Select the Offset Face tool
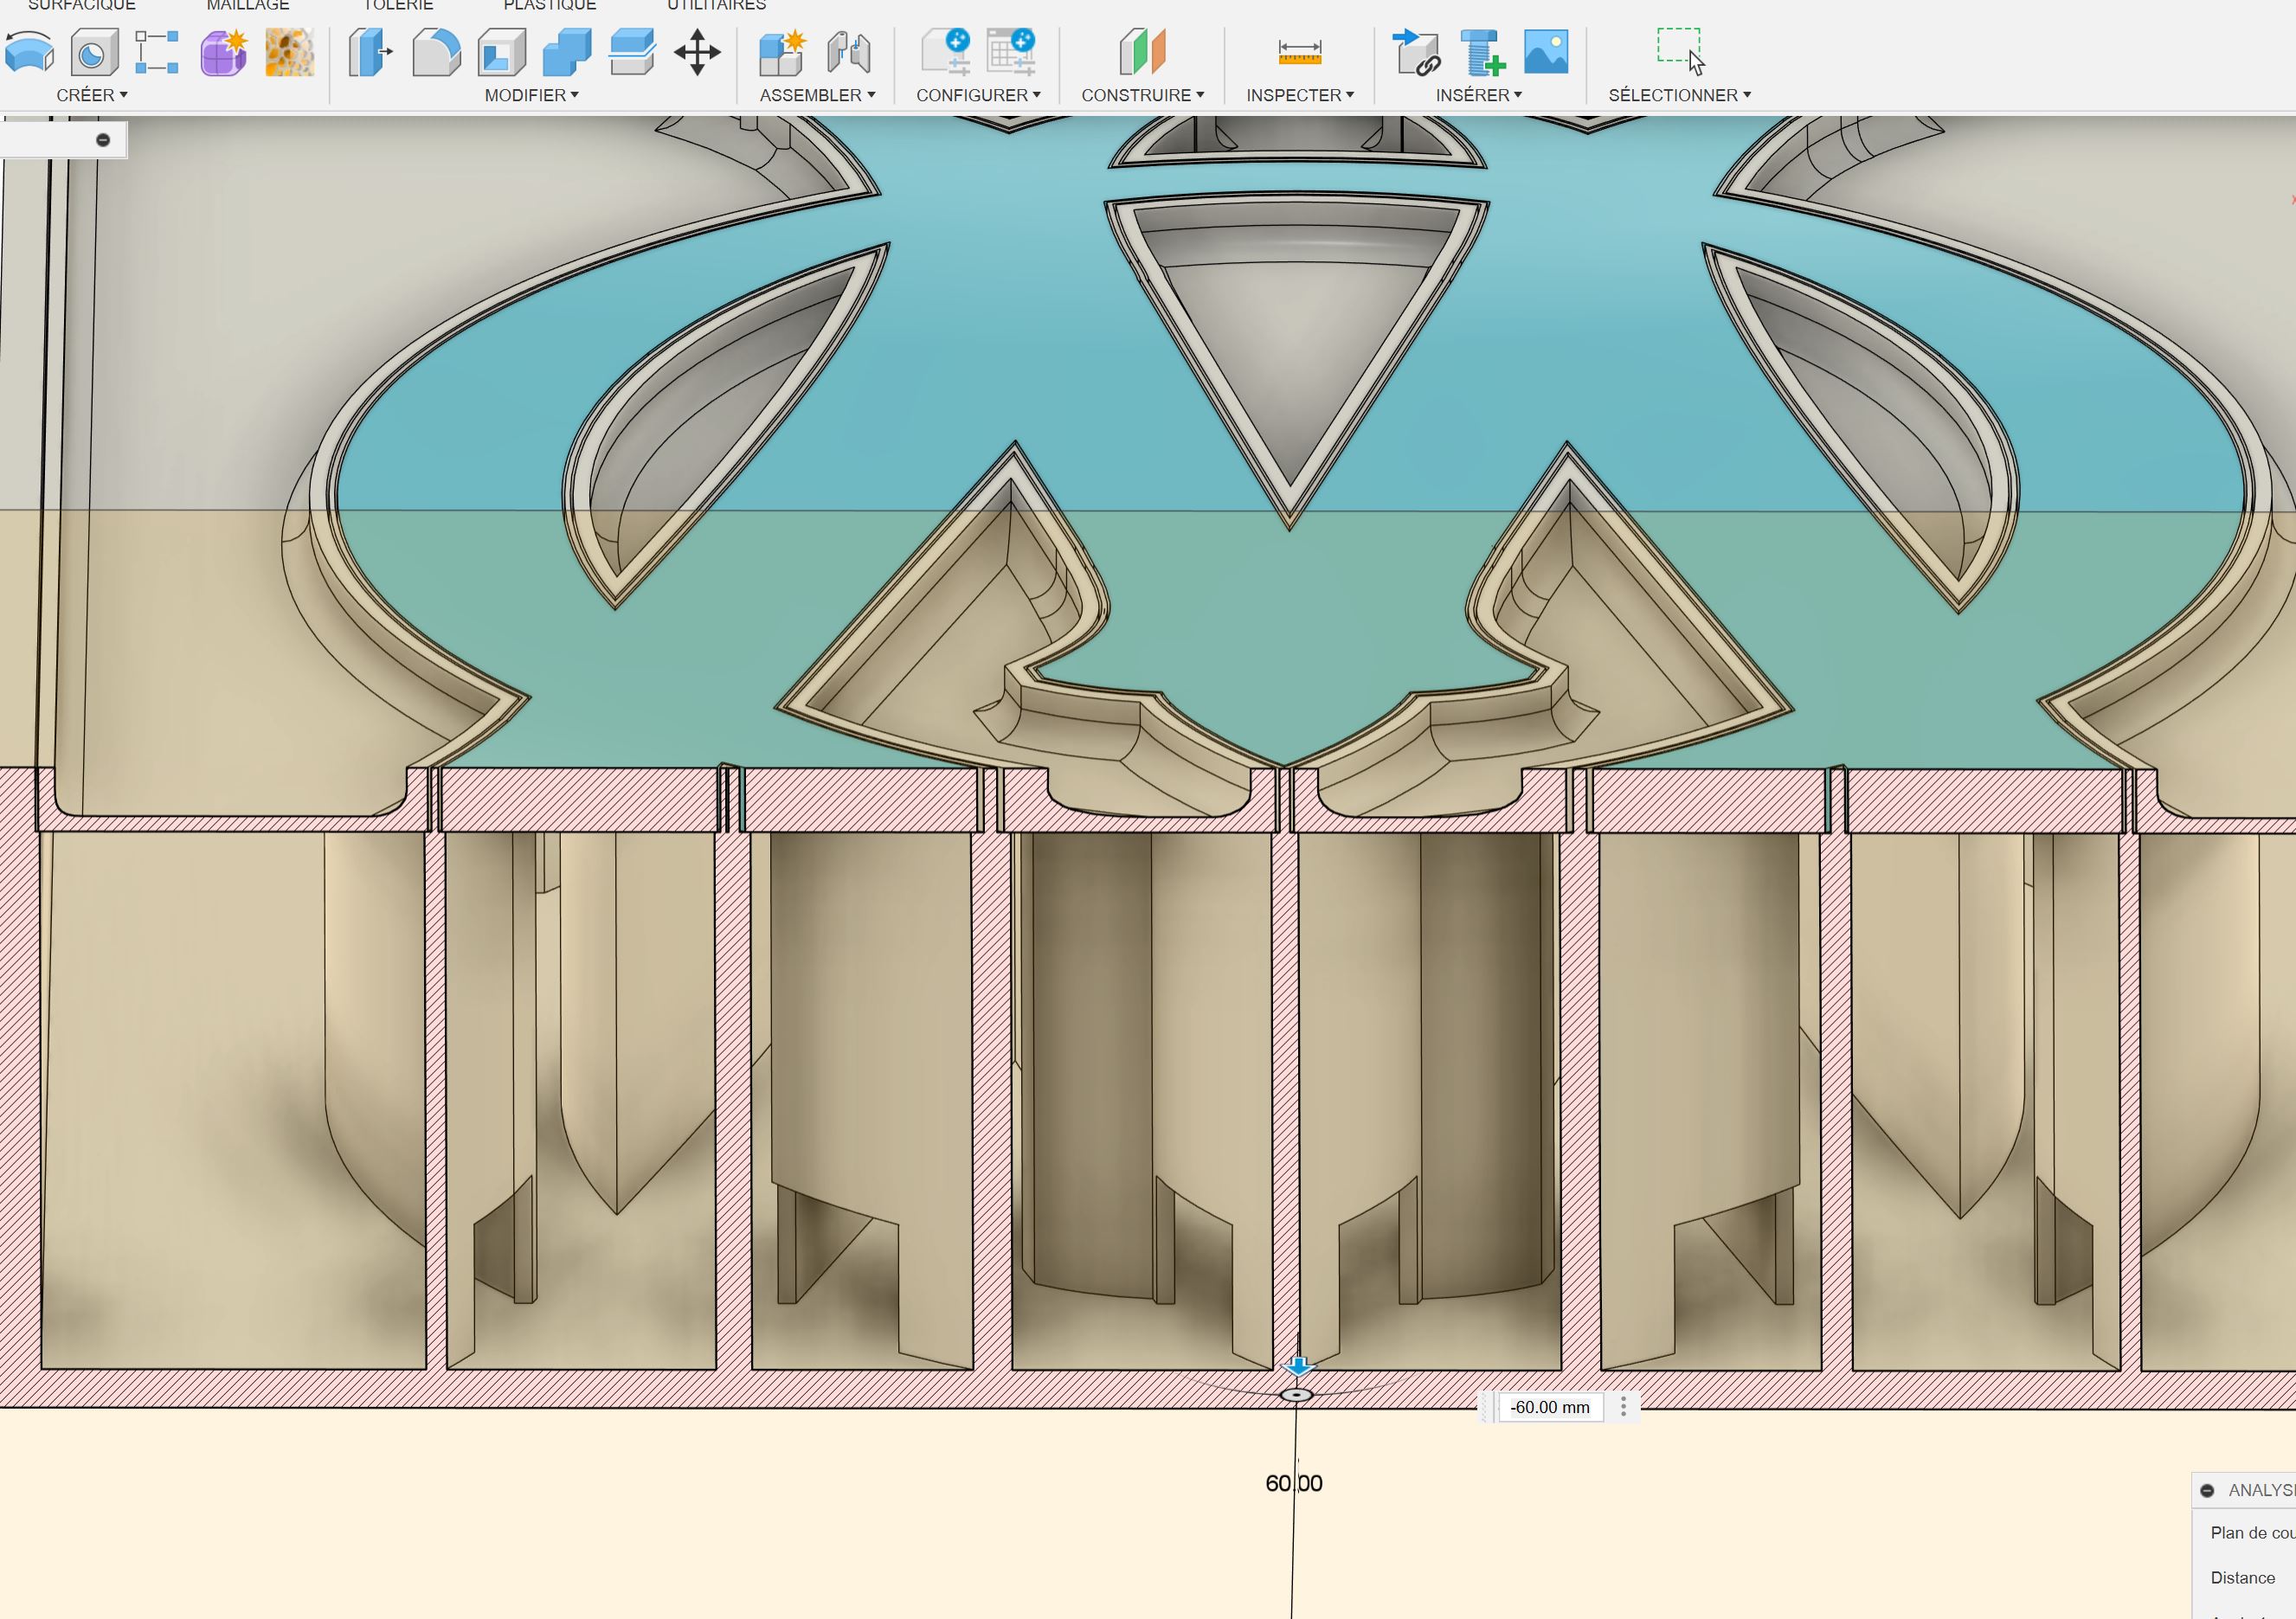The height and width of the screenshot is (1619, 2296). tap(632, 52)
